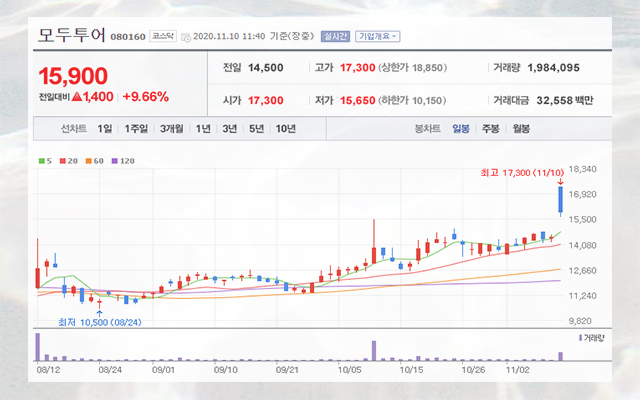Click the stock code 080160
Screen dimensions: 640x400
click(128, 37)
